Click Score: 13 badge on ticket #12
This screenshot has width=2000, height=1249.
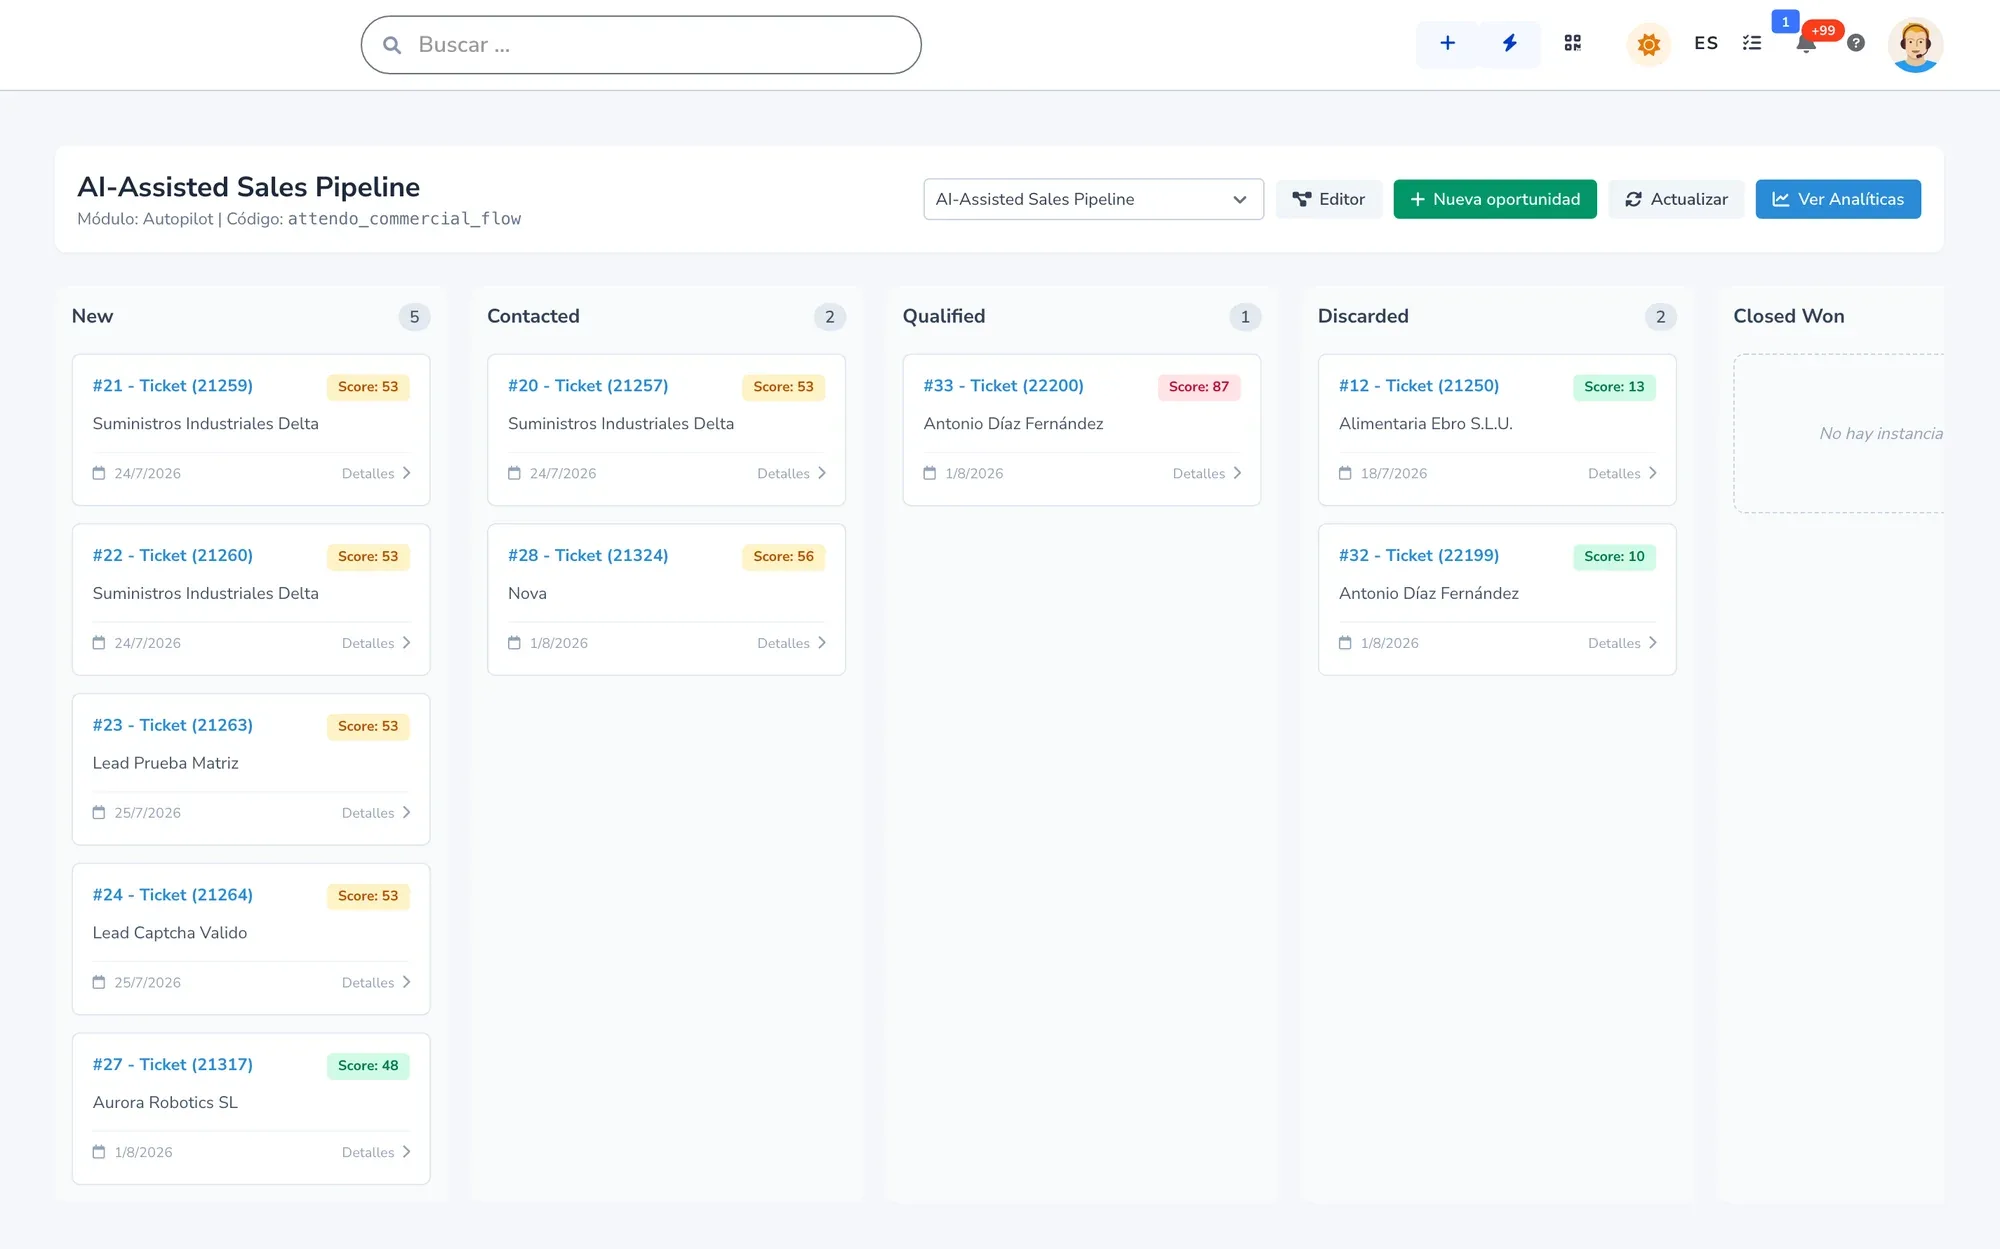coord(1614,387)
